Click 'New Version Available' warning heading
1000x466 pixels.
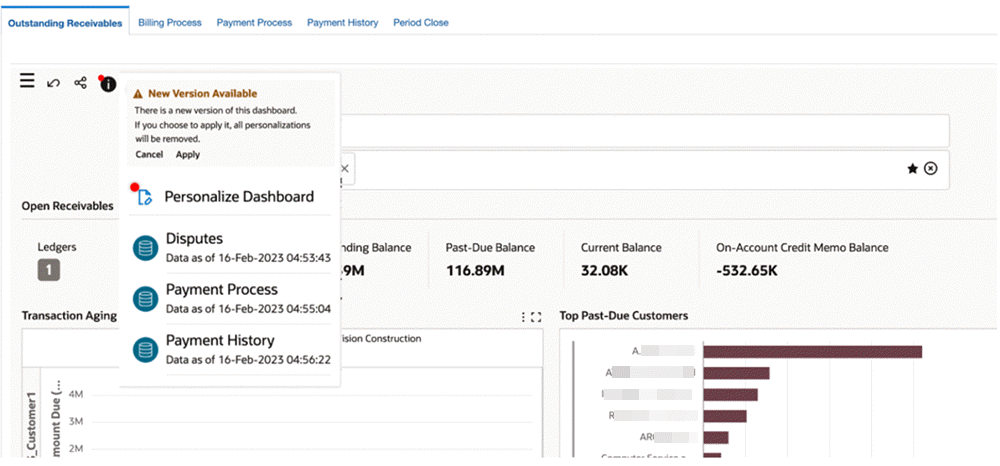pyautogui.click(x=203, y=94)
